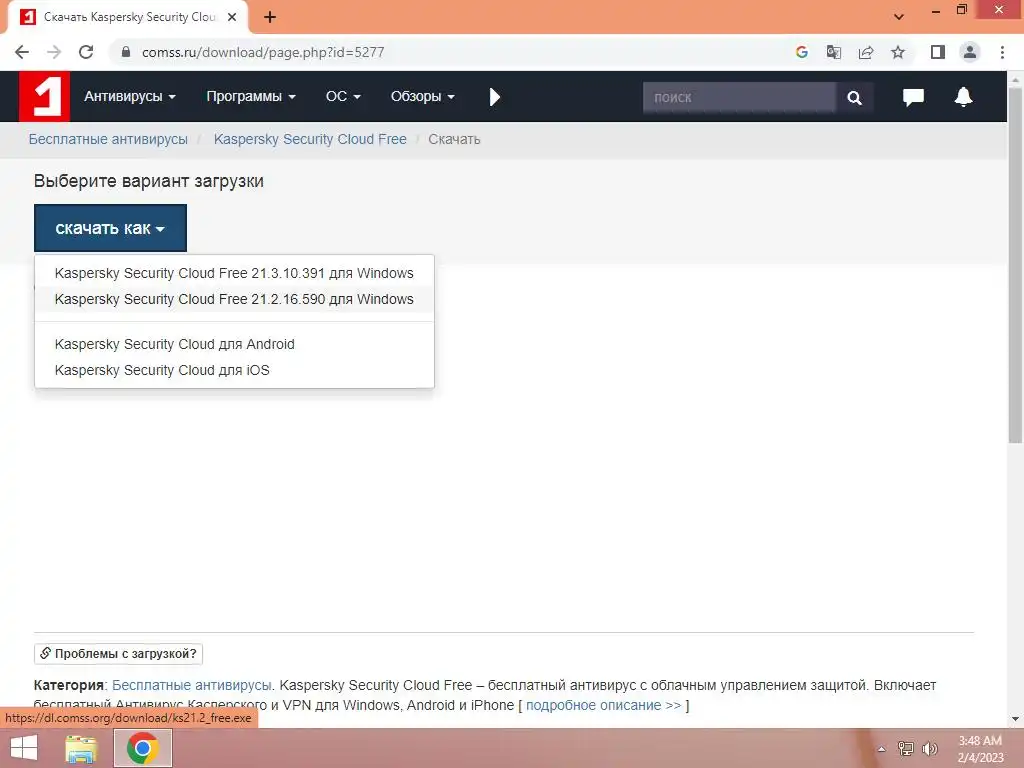Click the Comss red logo icon
The height and width of the screenshot is (768, 1024).
(x=44, y=97)
